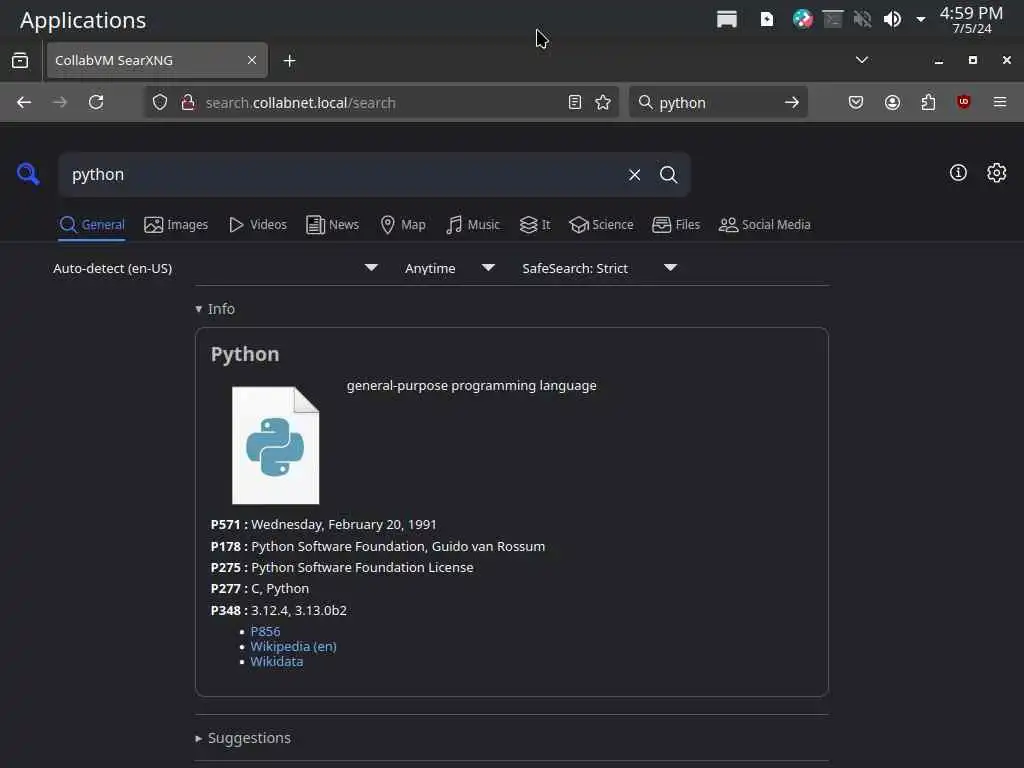The height and width of the screenshot is (768, 1024).
Task: Switch to the General search tab
Action: [x=91, y=225]
